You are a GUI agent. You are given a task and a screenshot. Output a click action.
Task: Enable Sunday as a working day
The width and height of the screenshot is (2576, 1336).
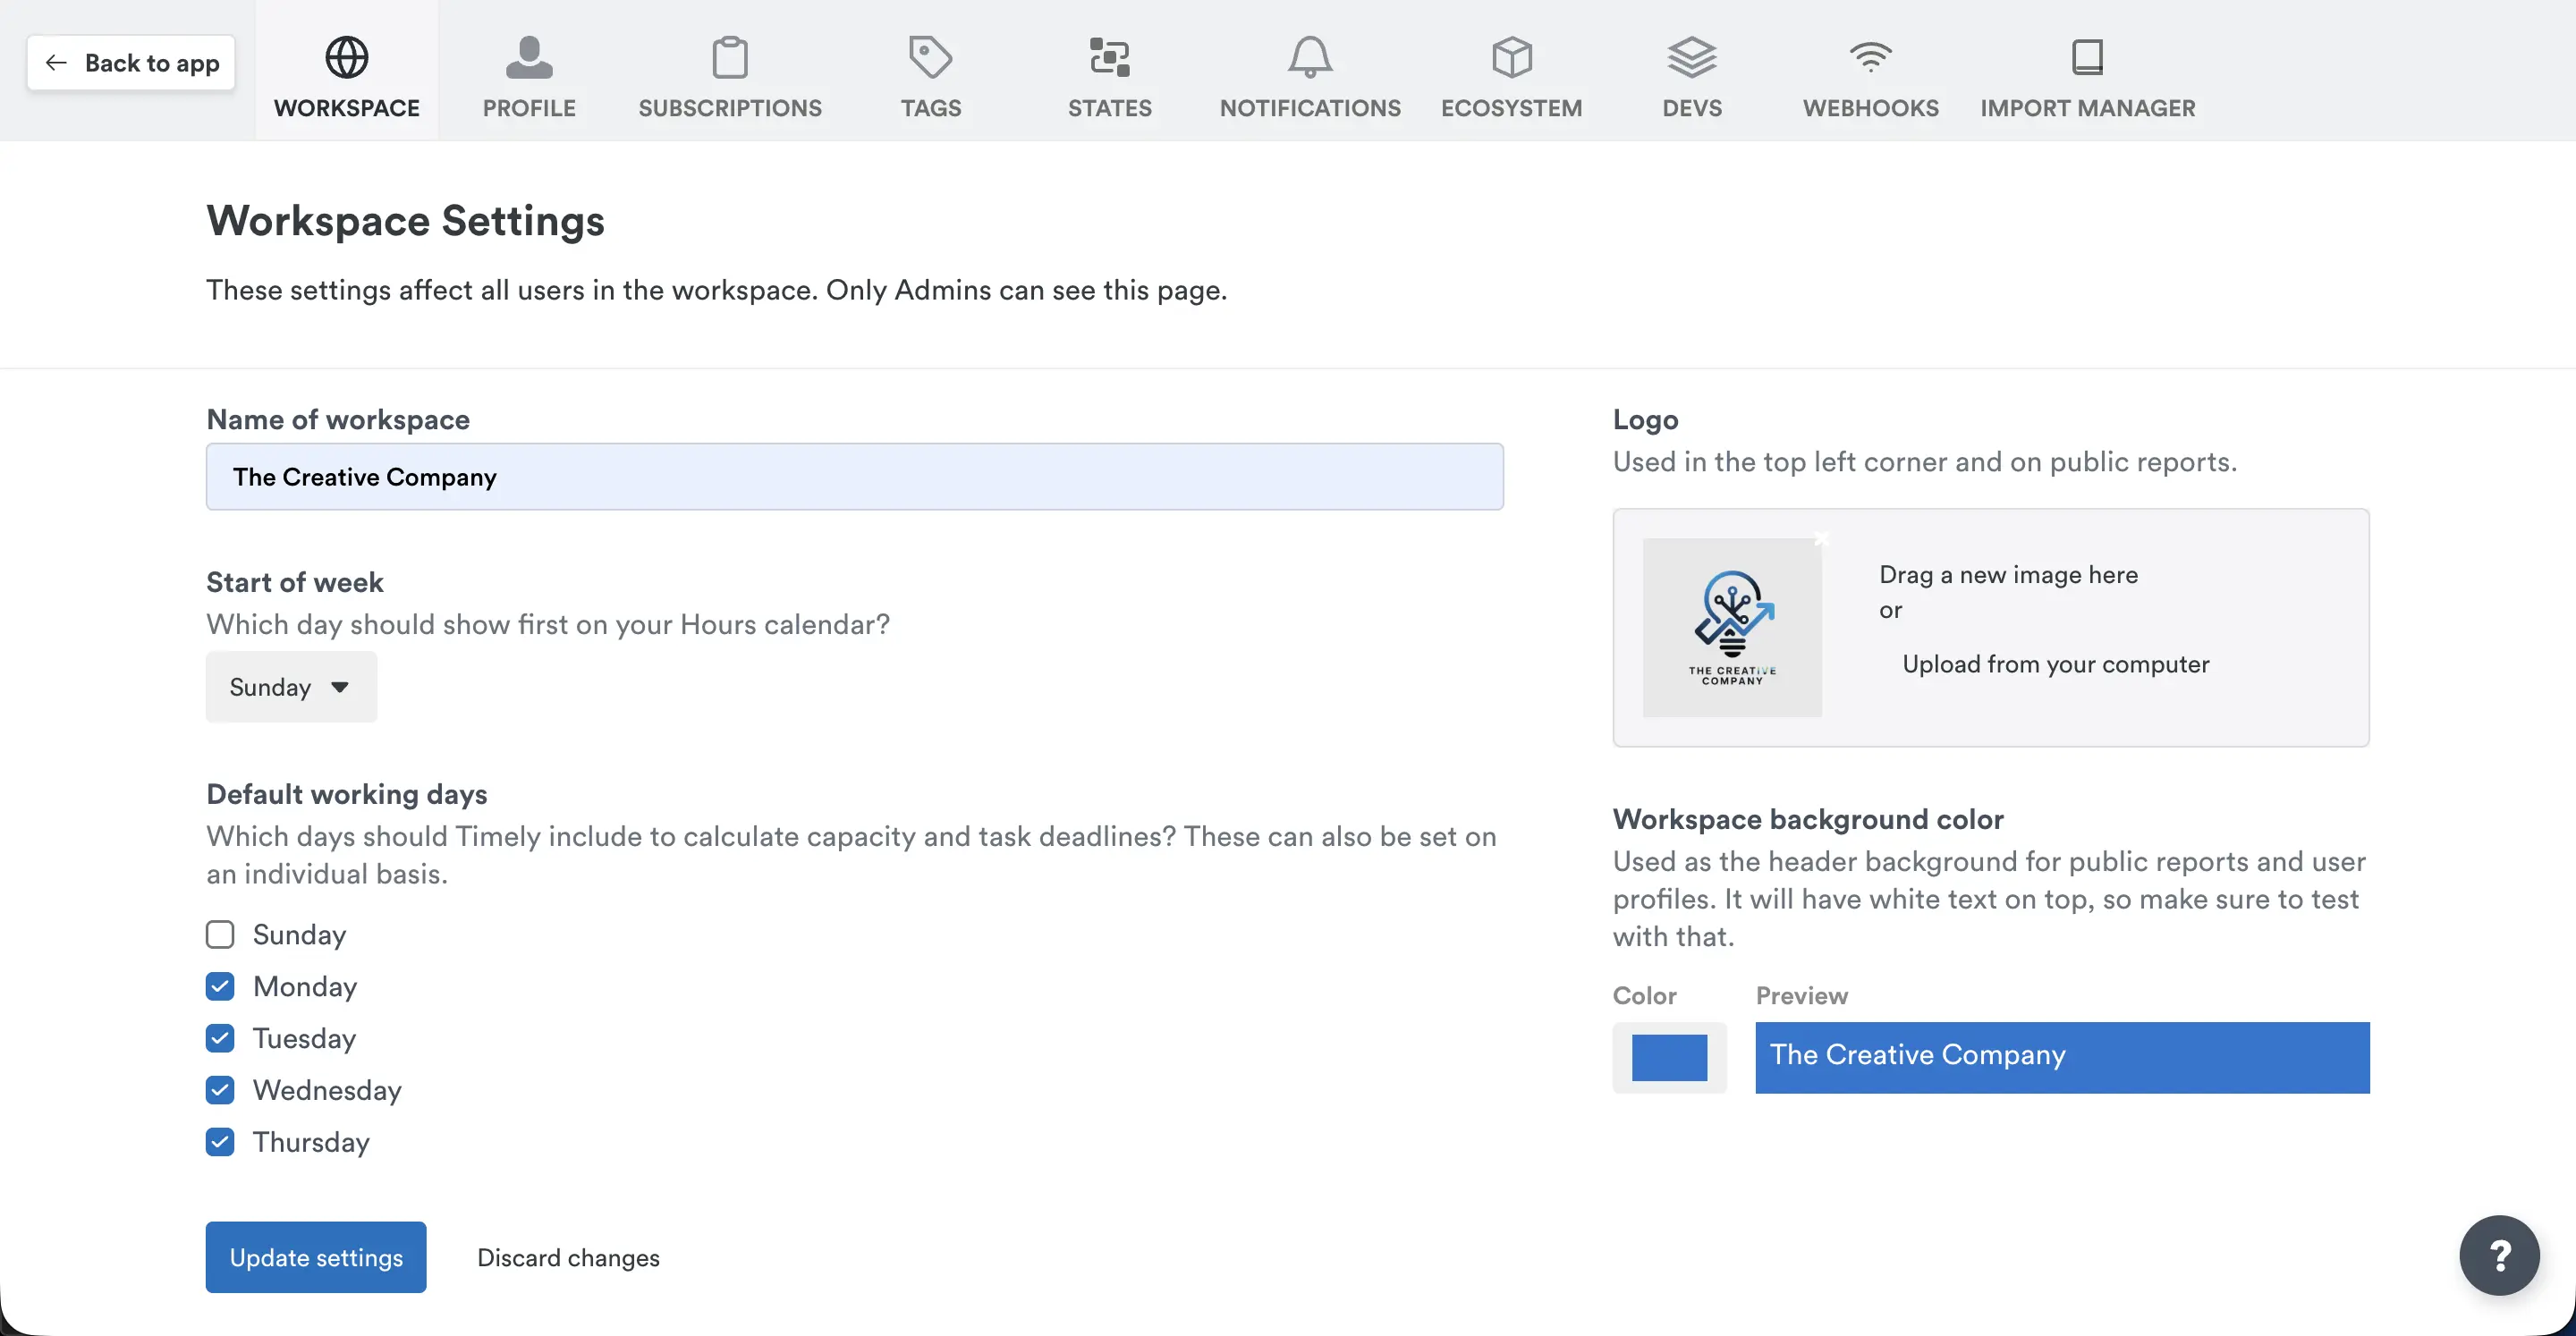(220, 934)
